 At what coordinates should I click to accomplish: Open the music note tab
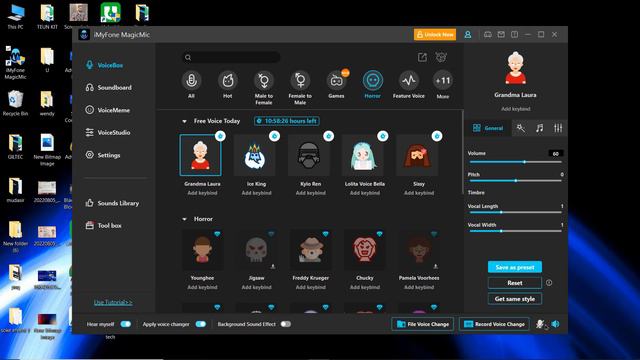point(540,128)
